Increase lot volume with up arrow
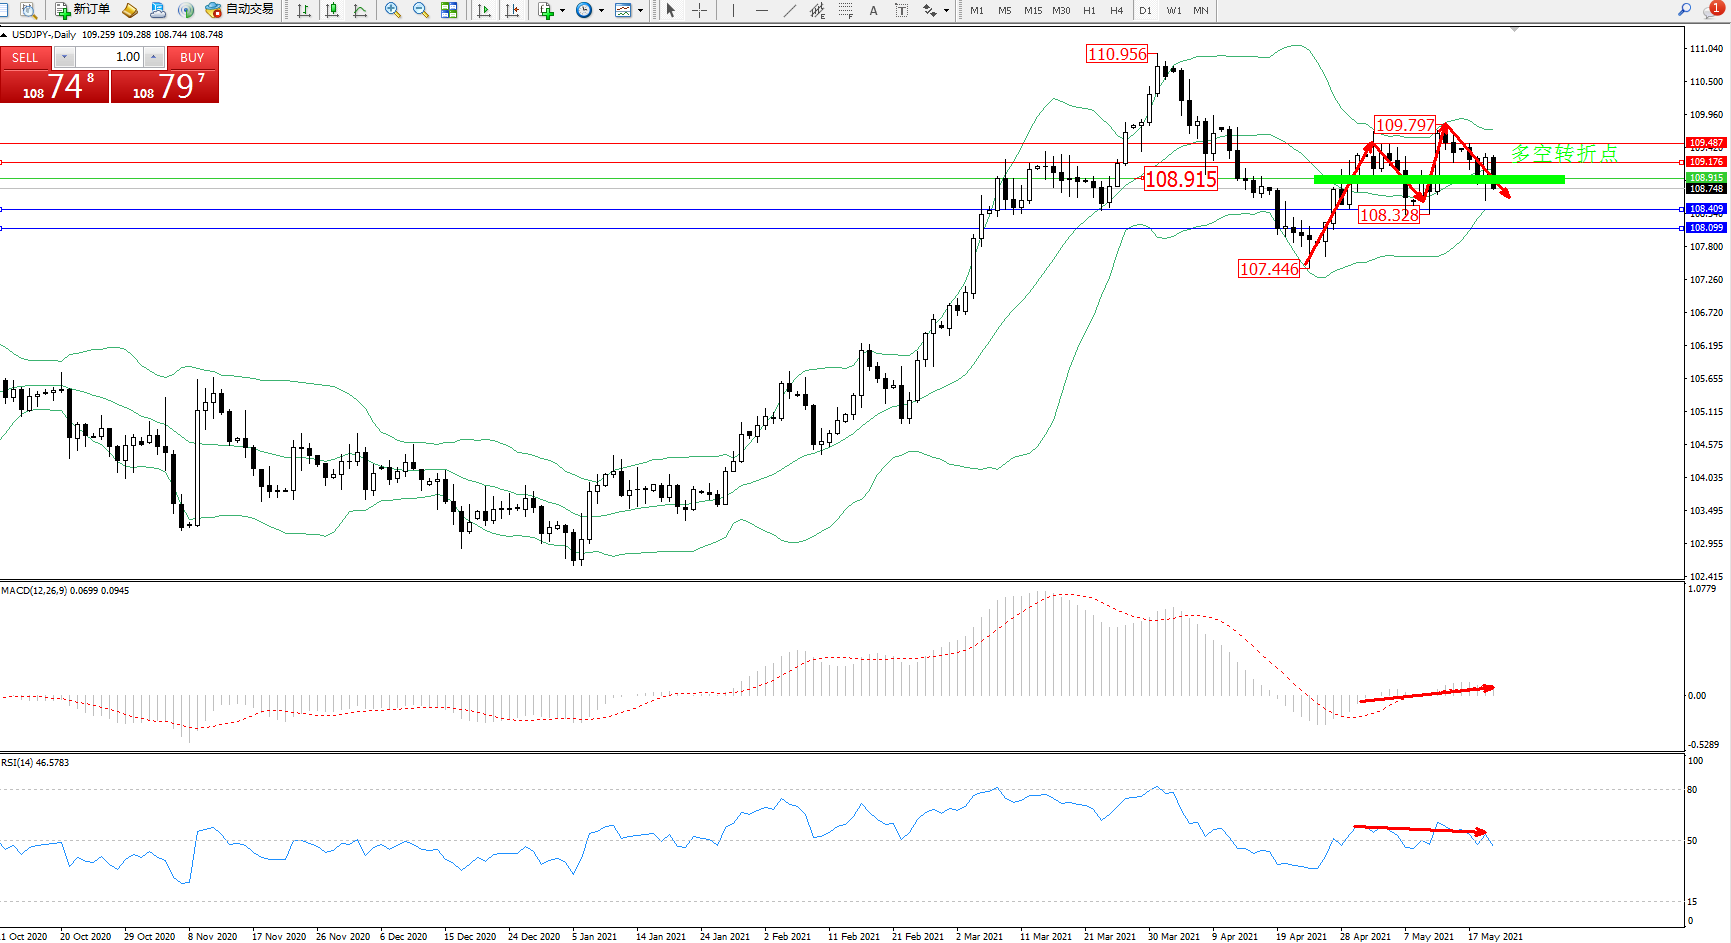 [153, 57]
